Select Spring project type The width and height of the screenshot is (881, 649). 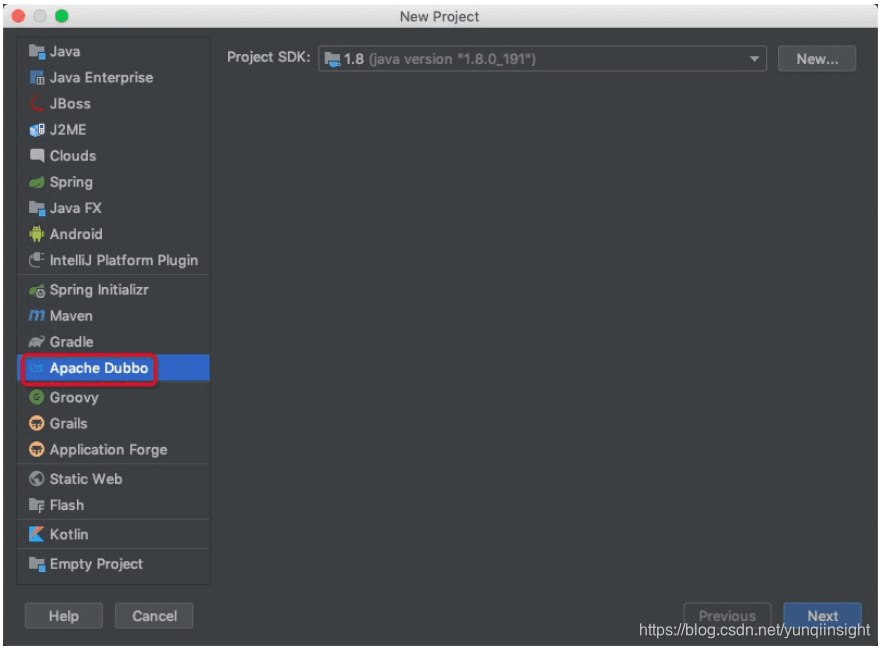tap(113, 182)
